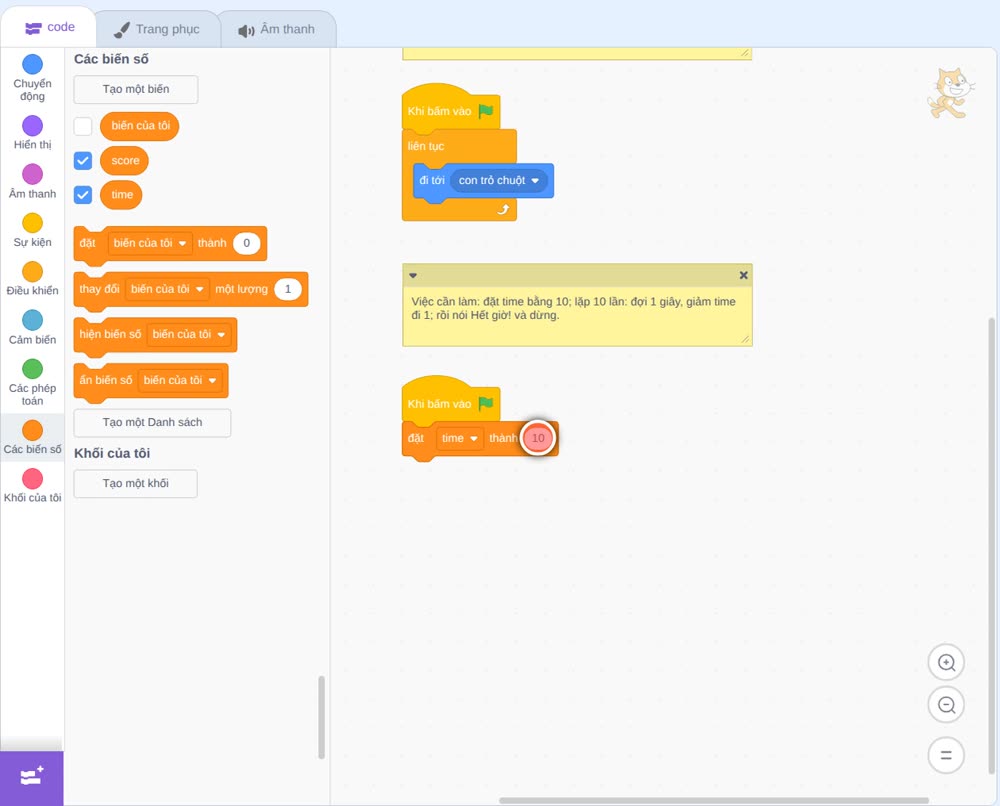This screenshot has width=1000, height=806.
Task: Switch to the Trang phục tab
Action: (x=158, y=29)
